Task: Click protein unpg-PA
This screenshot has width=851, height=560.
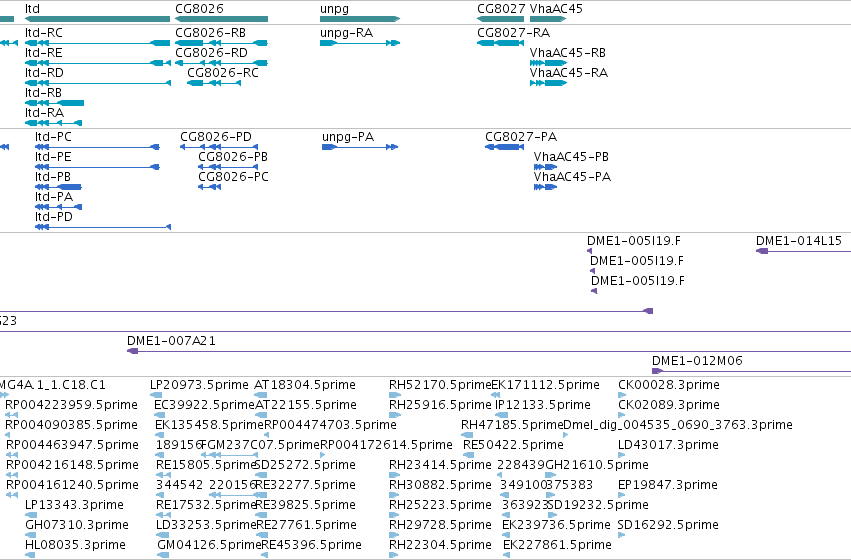Action: (x=348, y=137)
